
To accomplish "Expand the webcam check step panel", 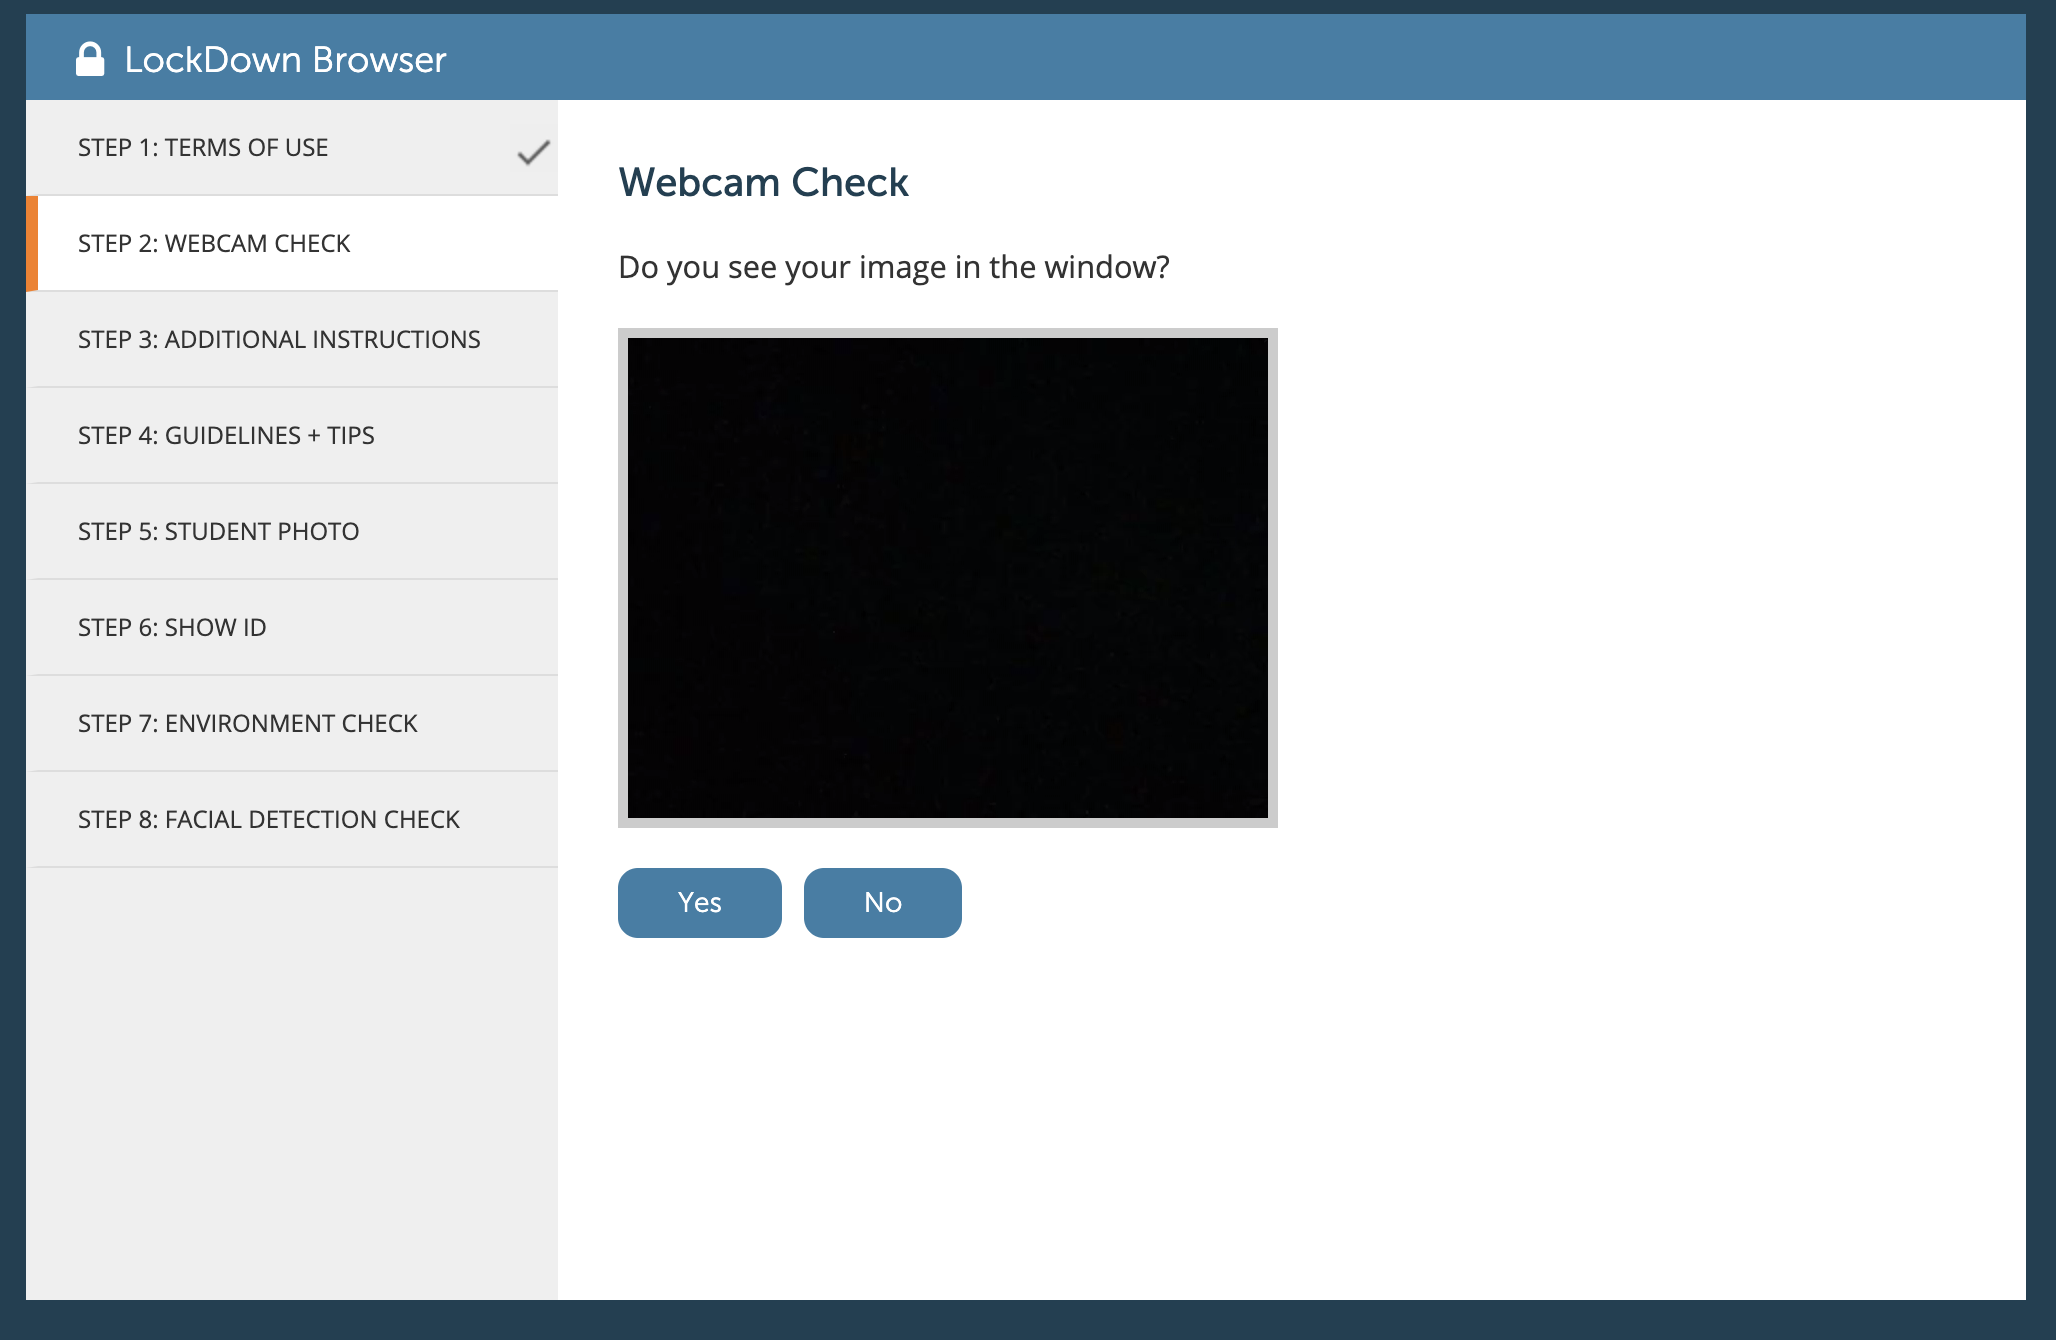I will [291, 243].
